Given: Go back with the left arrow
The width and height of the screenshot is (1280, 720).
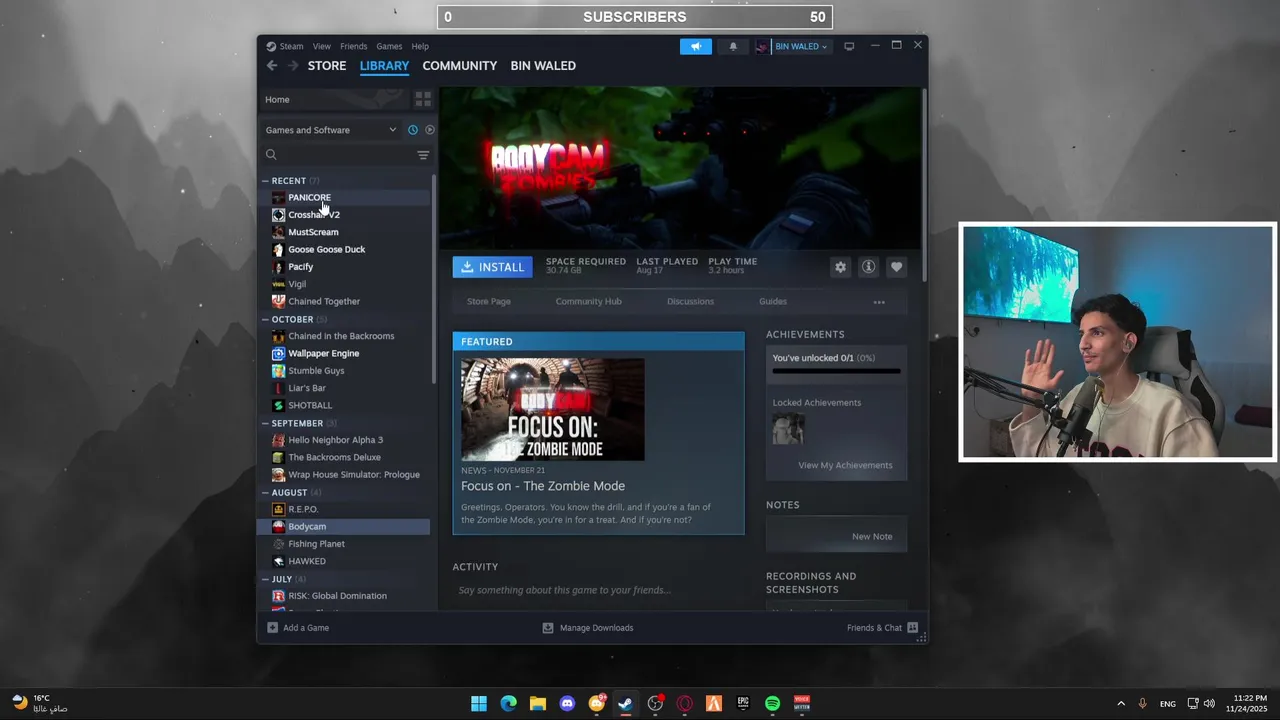Looking at the screenshot, I should (272, 65).
